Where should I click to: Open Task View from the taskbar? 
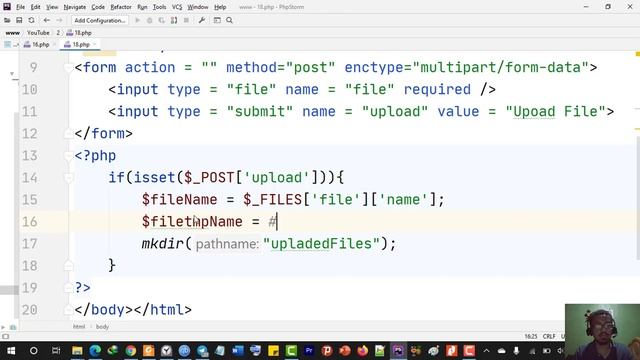click(x=56, y=350)
